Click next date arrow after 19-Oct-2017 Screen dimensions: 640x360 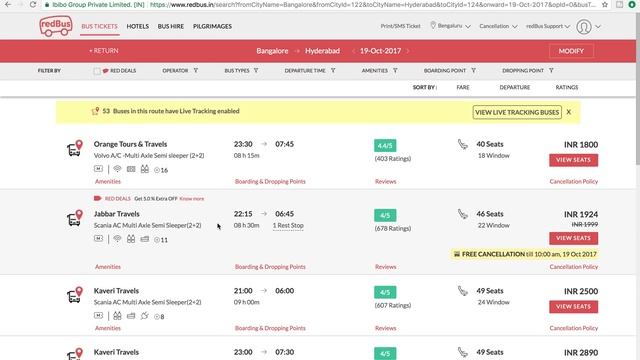(408, 51)
